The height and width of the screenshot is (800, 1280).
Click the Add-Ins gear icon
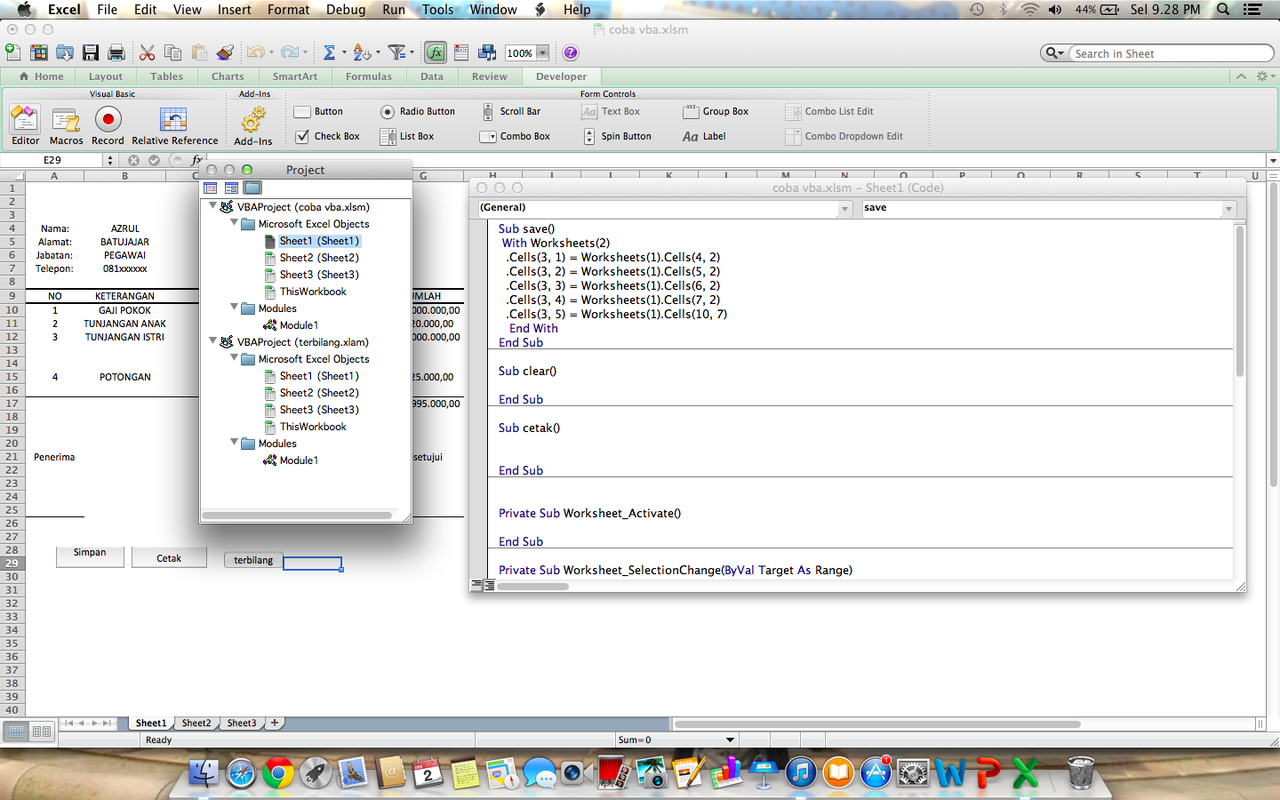(254, 121)
